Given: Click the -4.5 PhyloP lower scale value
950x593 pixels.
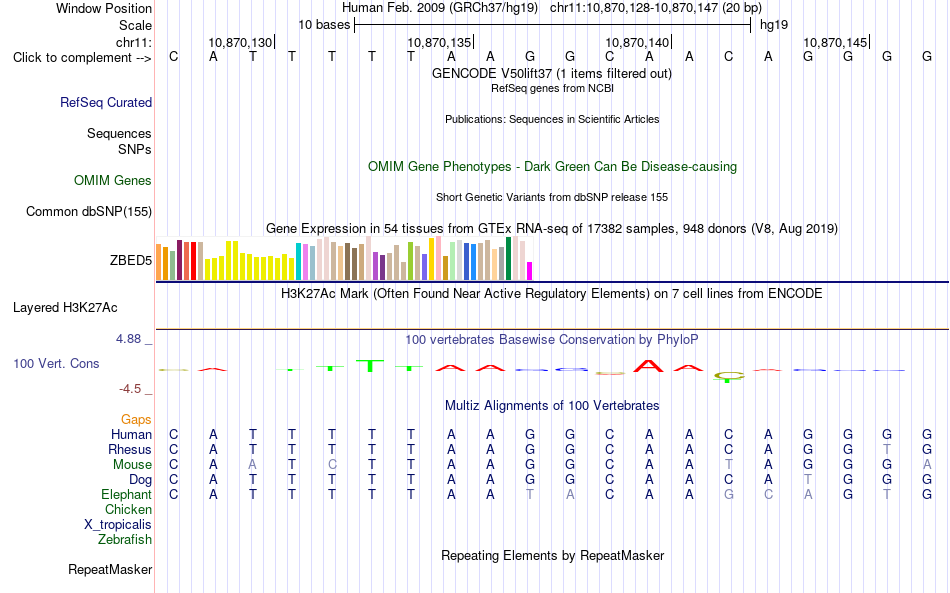Looking at the screenshot, I should click(x=130, y=389).
